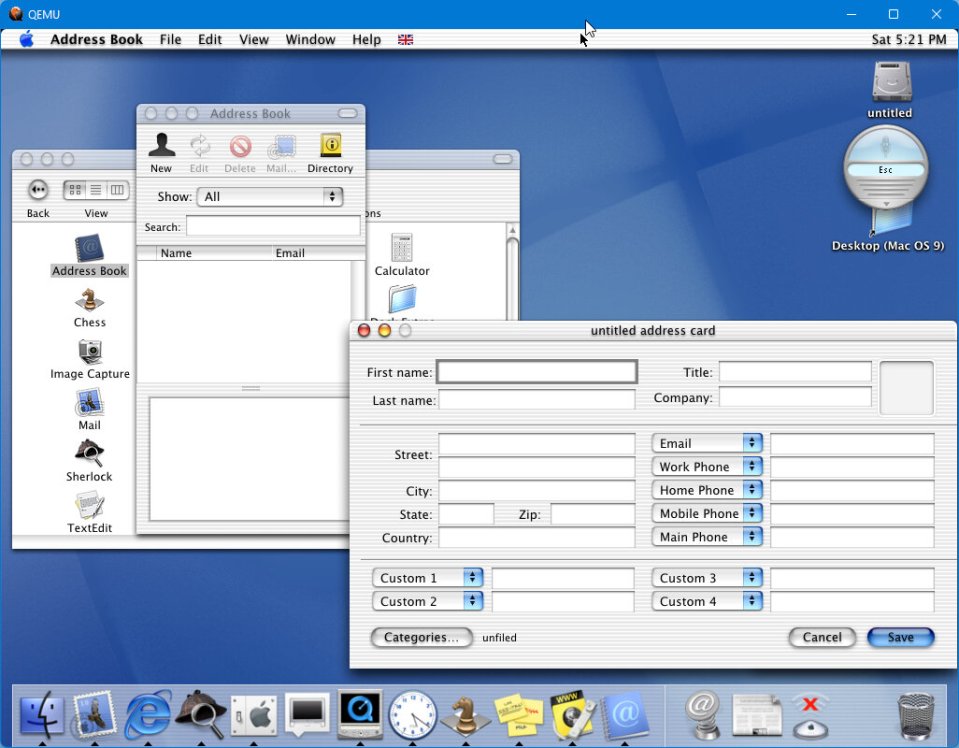Open the Work Phone label dropdown
Screen dimensions: 959x748
click(707, 467)
